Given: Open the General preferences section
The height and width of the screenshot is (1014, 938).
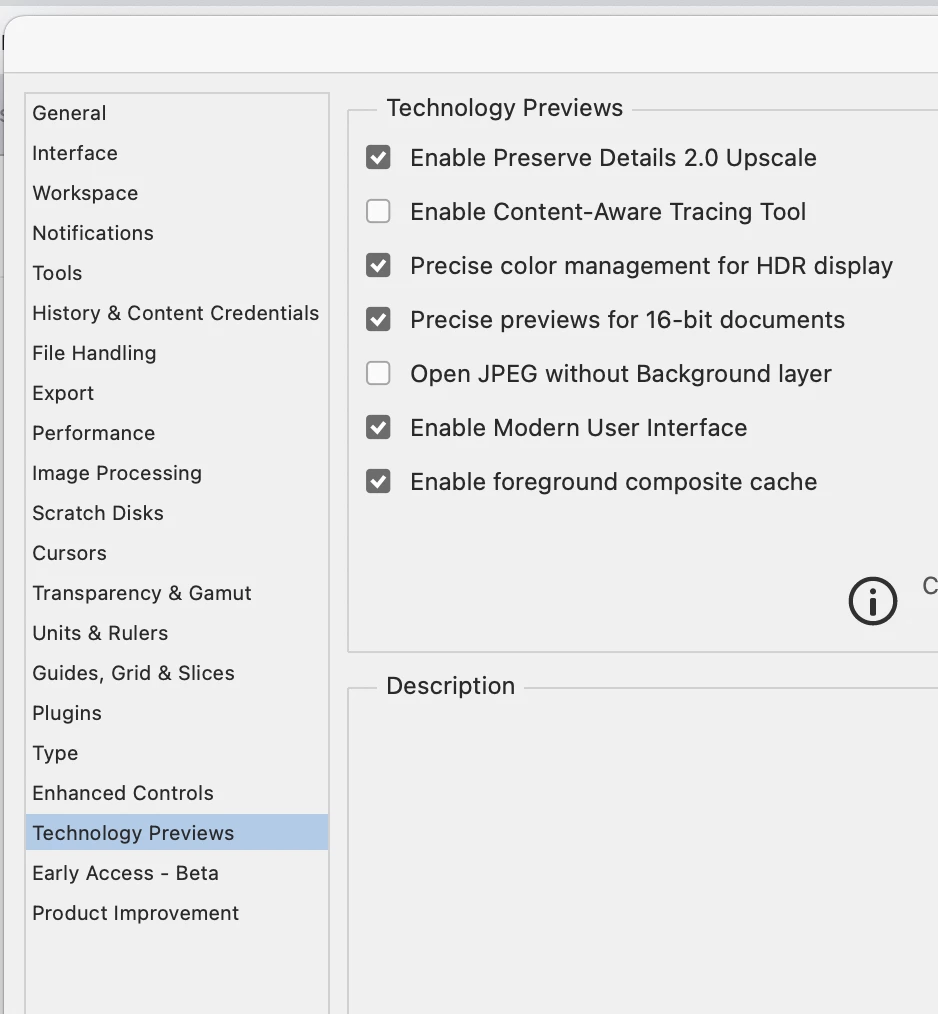Looking at the screenshot, I should 69,113.
